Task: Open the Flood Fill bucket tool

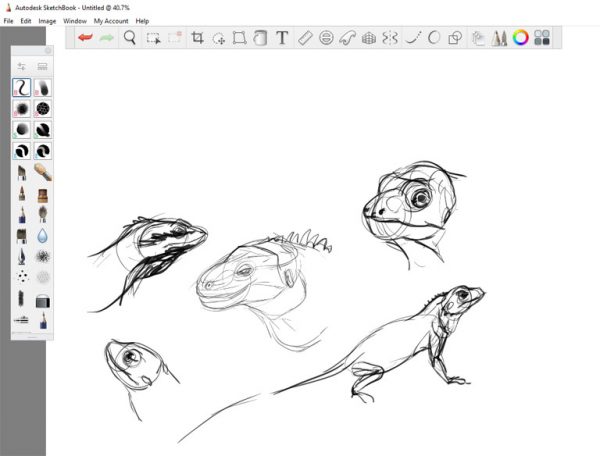Action: tap(260, 38)
